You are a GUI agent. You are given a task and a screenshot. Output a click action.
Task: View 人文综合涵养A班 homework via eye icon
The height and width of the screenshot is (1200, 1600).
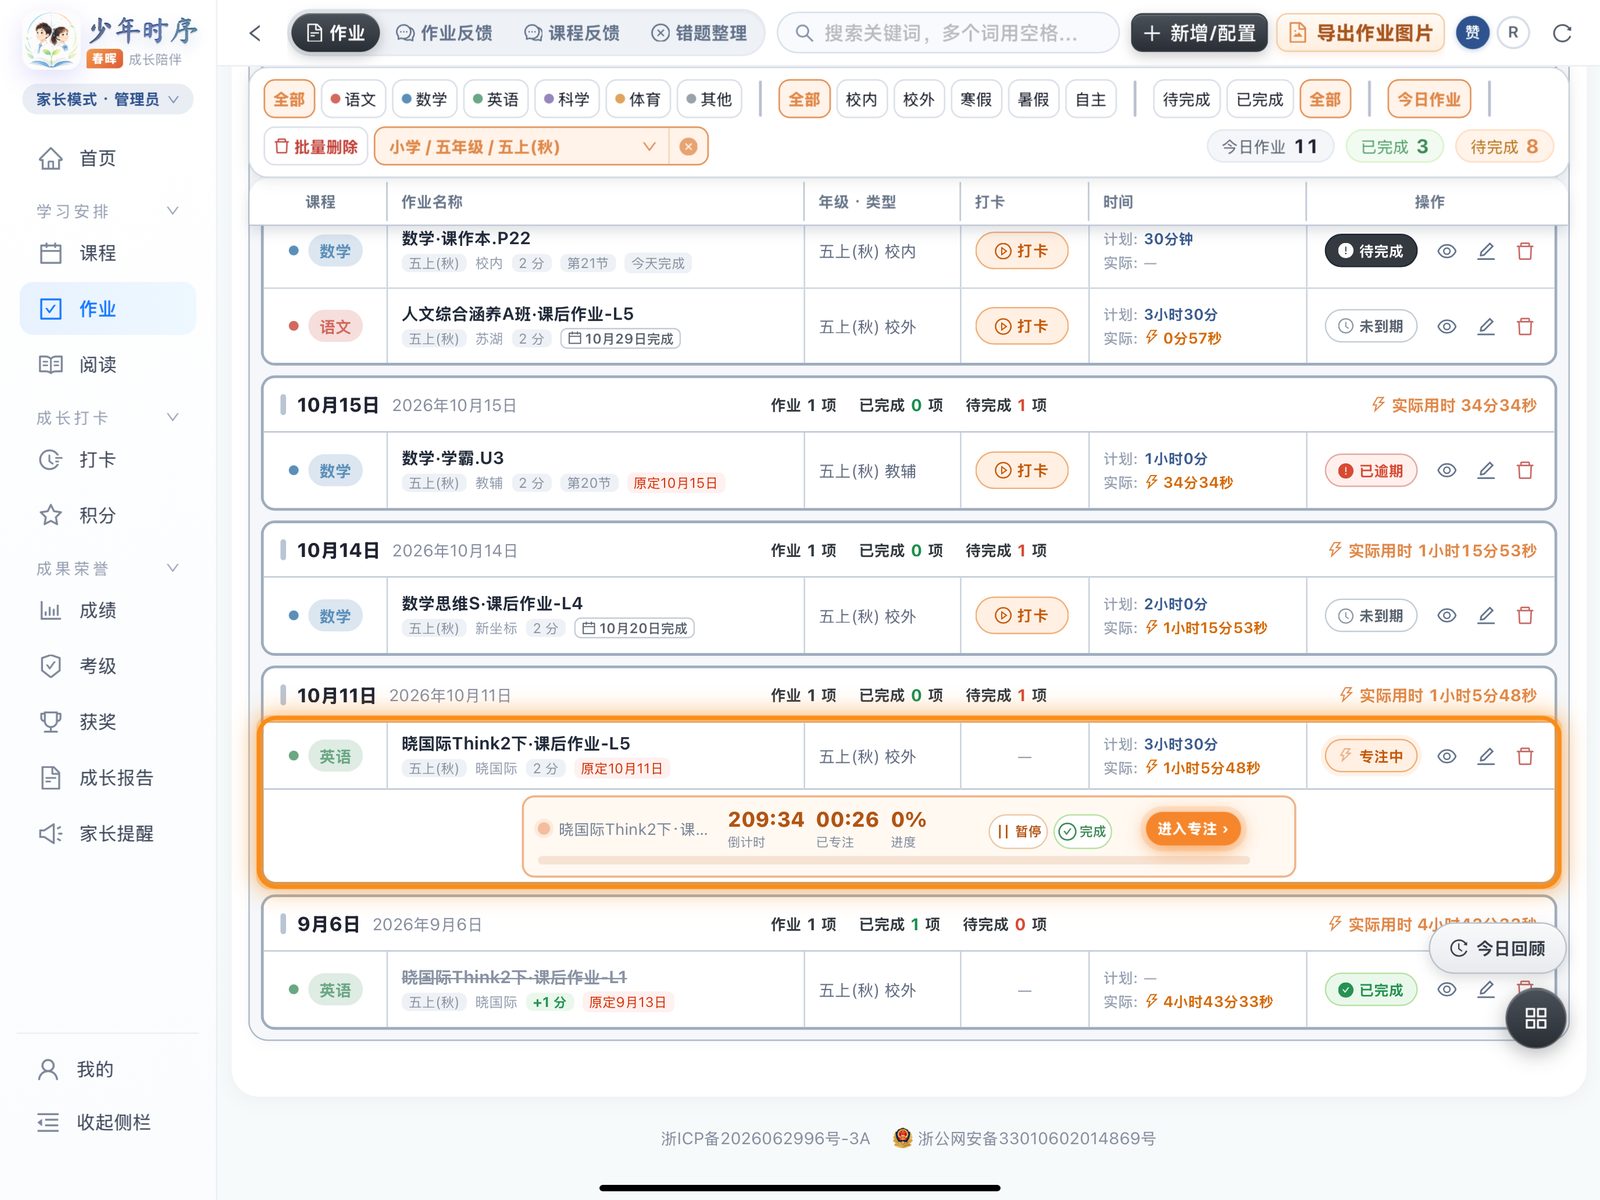coord(1446,326)
